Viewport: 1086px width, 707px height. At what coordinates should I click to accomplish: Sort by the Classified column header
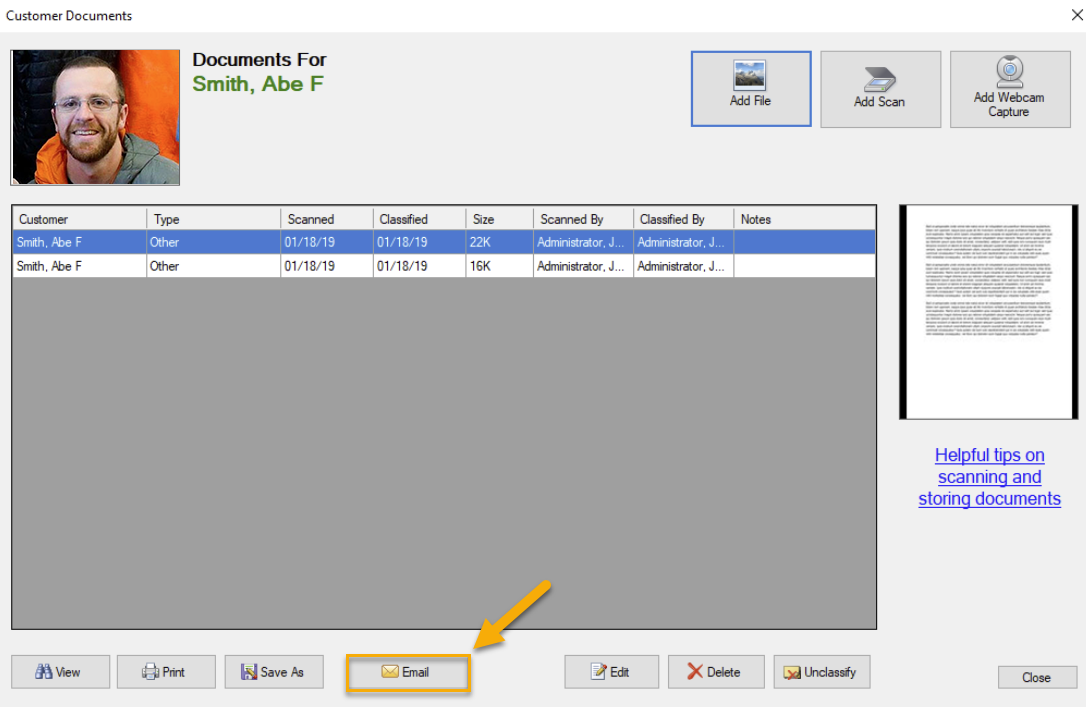tap(419, 219)
